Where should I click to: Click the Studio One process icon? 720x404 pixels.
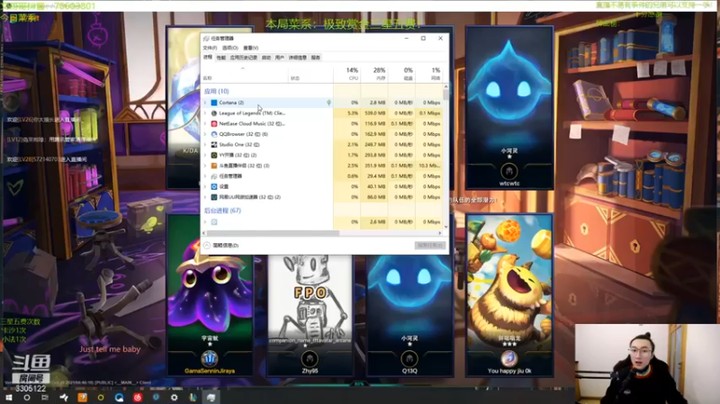214,145
